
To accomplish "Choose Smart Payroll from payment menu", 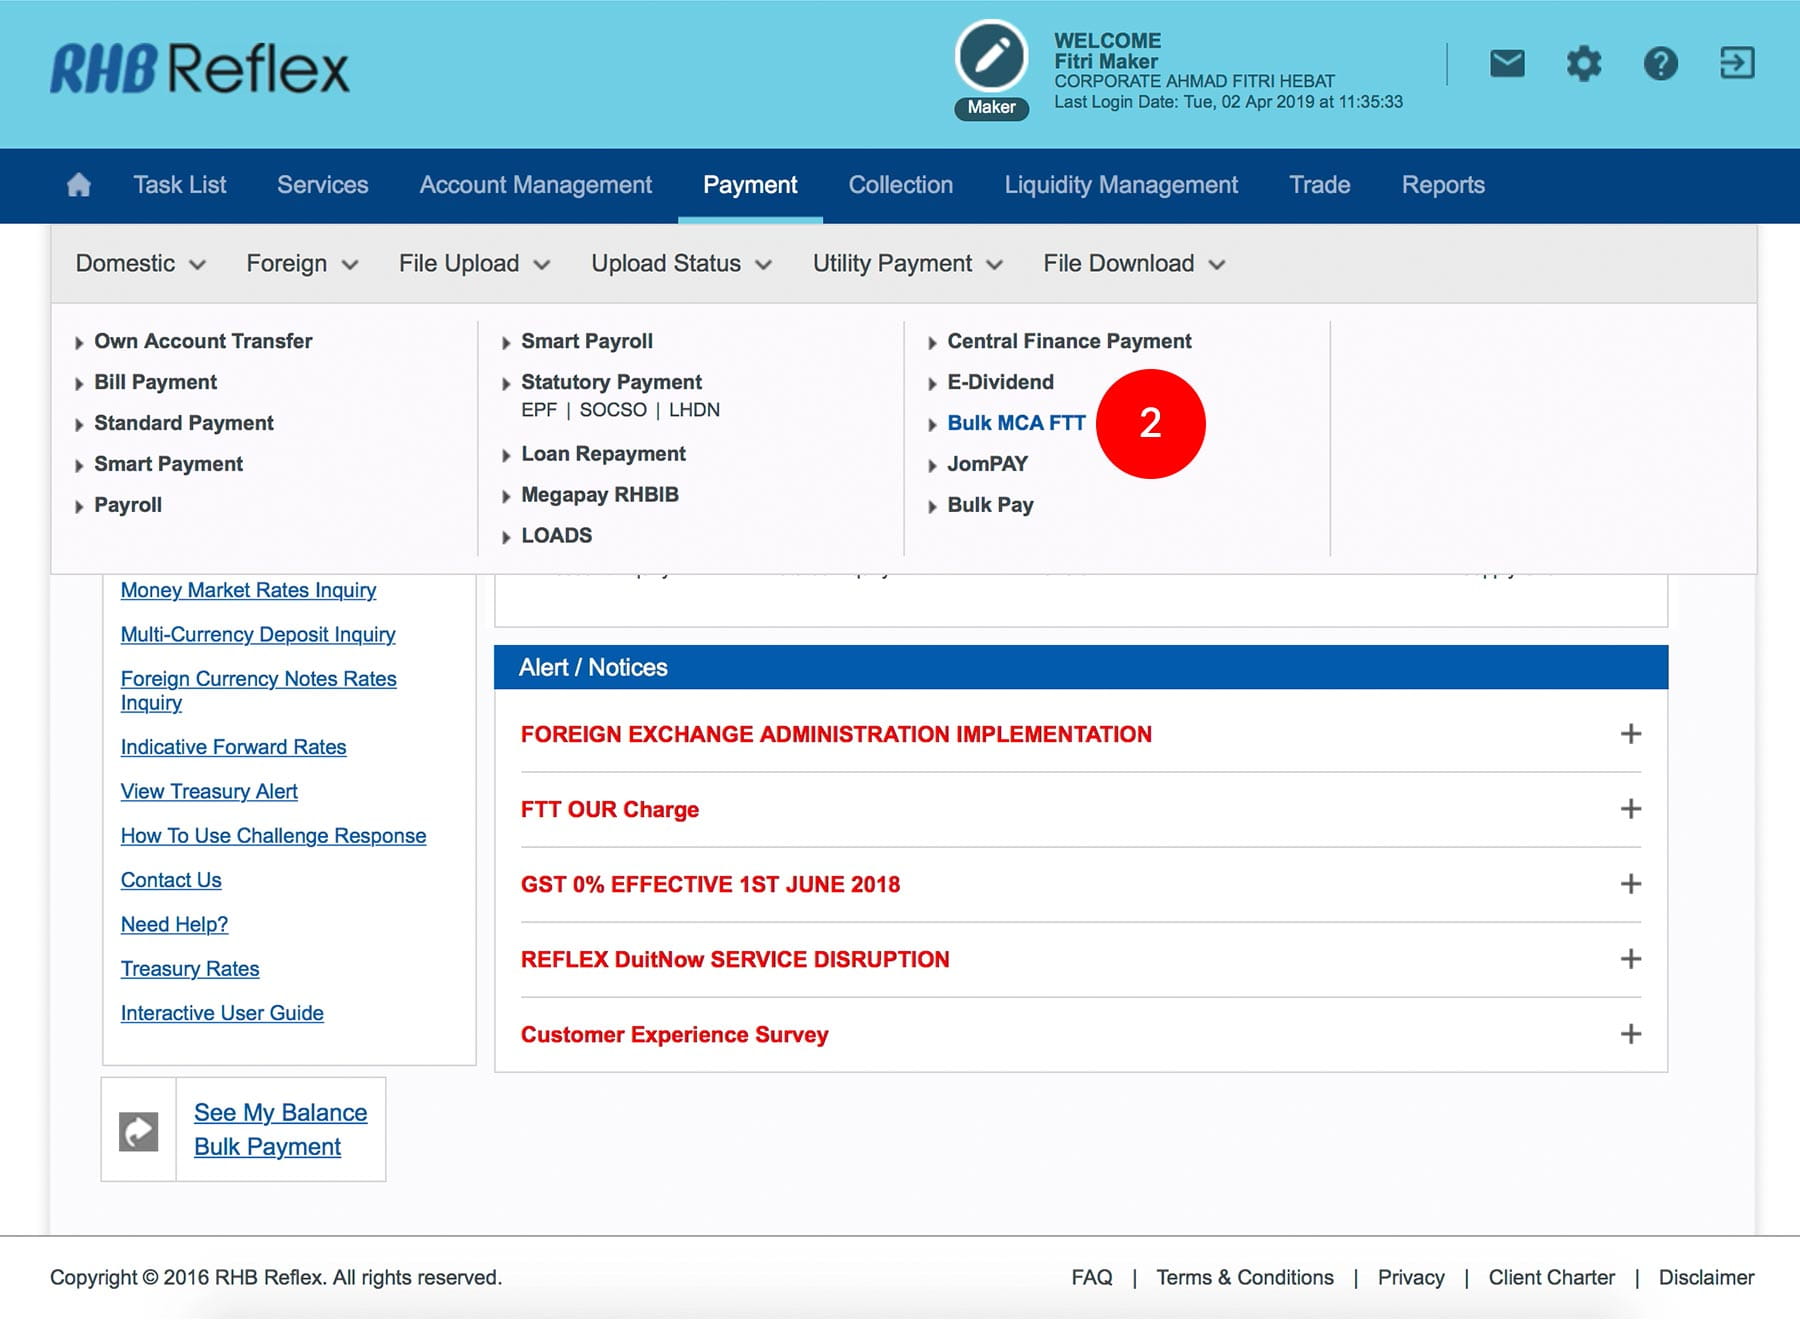I will point(587,341).
